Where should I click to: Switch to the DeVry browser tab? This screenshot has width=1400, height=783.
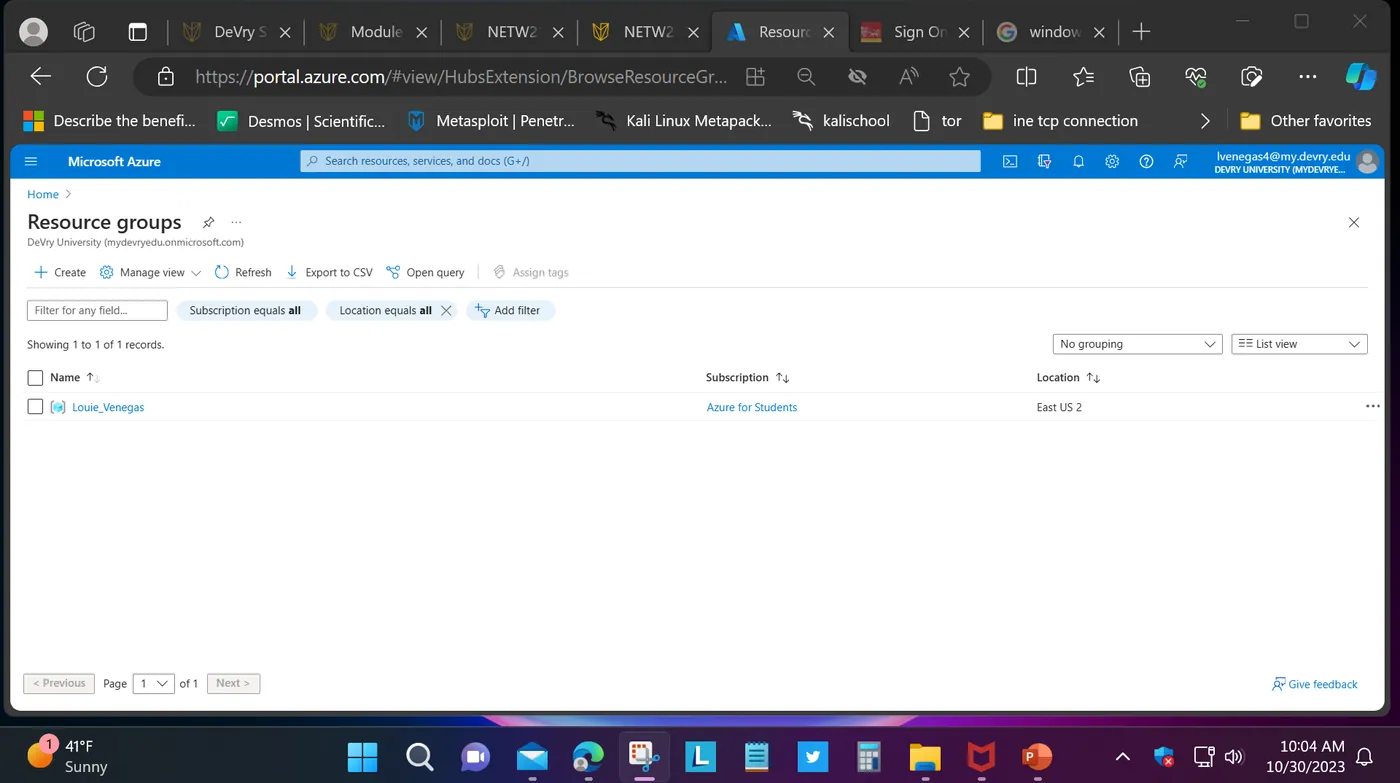coord(237,32)
